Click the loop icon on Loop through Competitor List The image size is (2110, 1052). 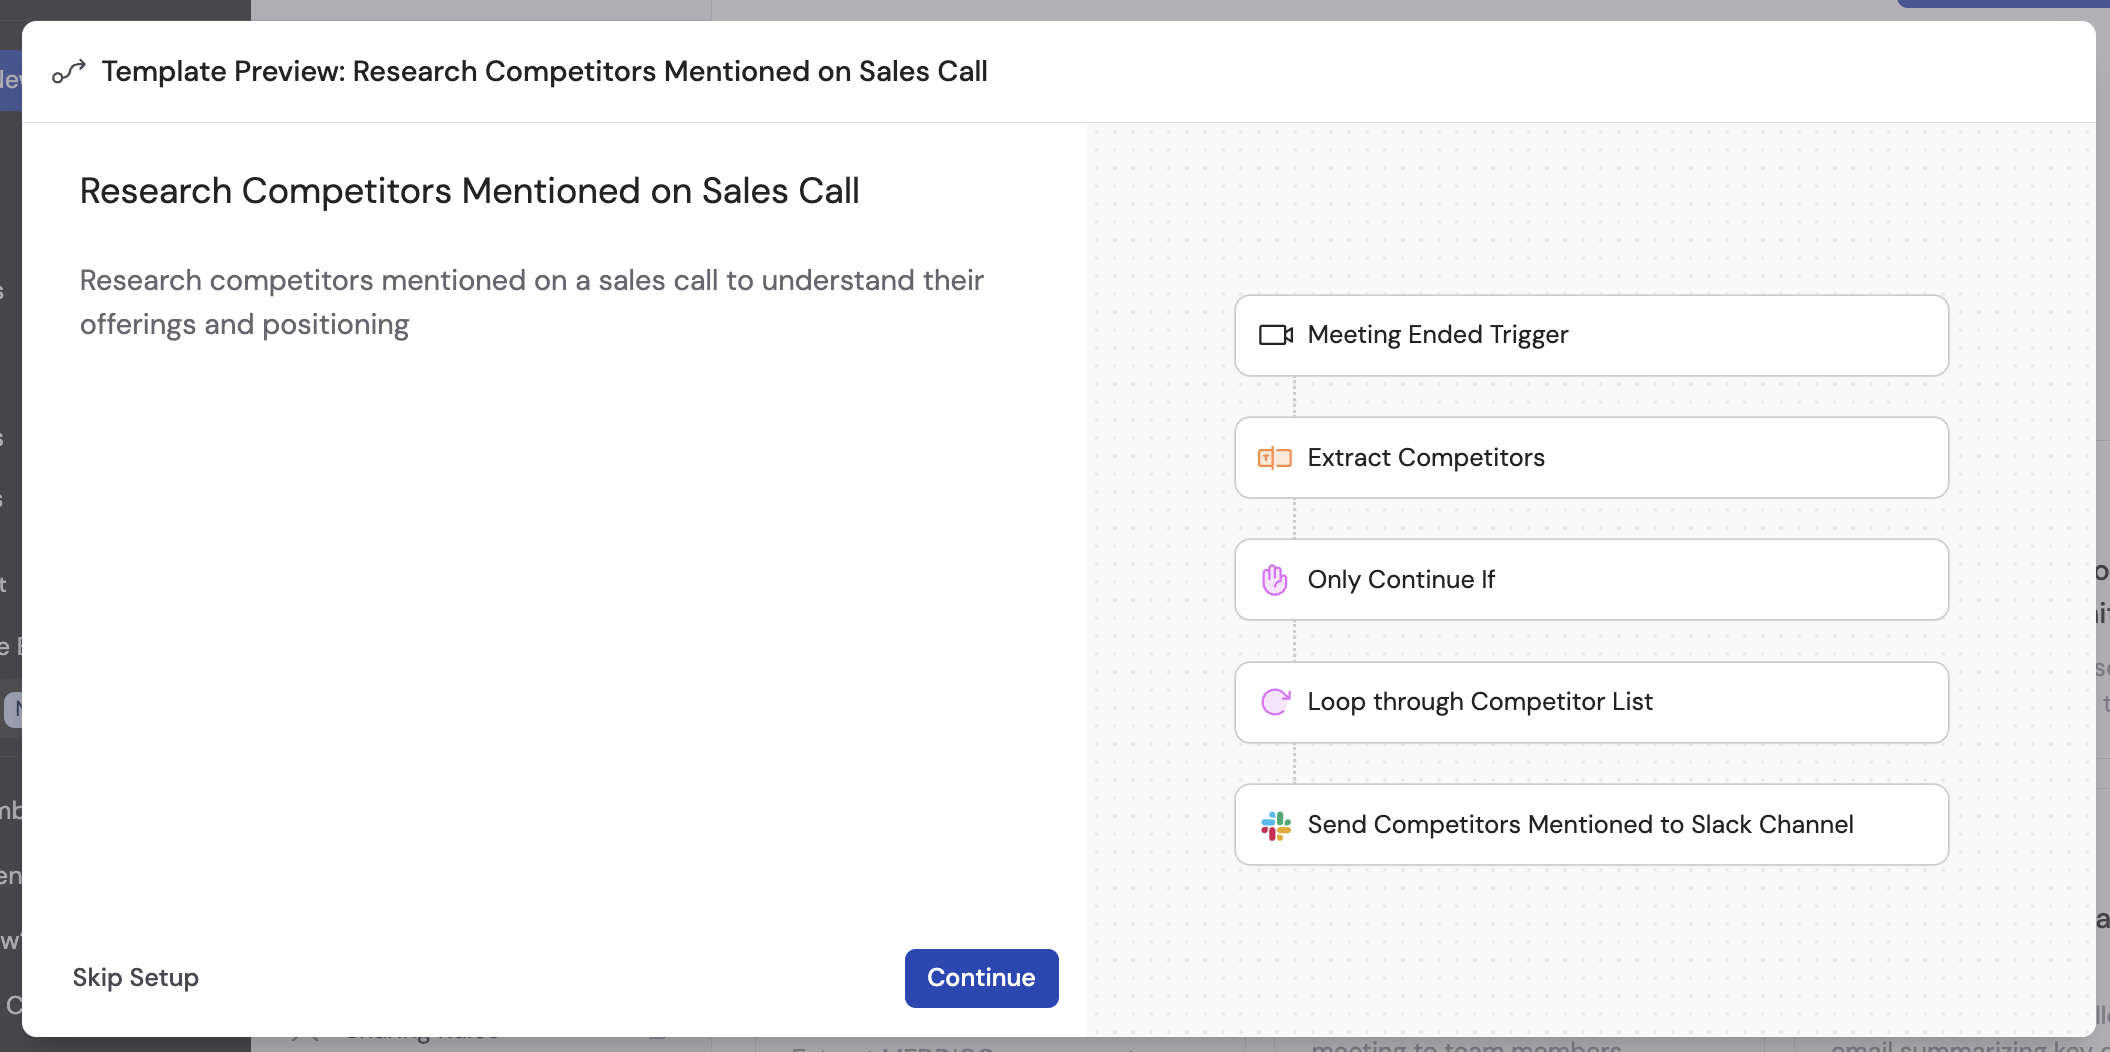click(1275, 702)
